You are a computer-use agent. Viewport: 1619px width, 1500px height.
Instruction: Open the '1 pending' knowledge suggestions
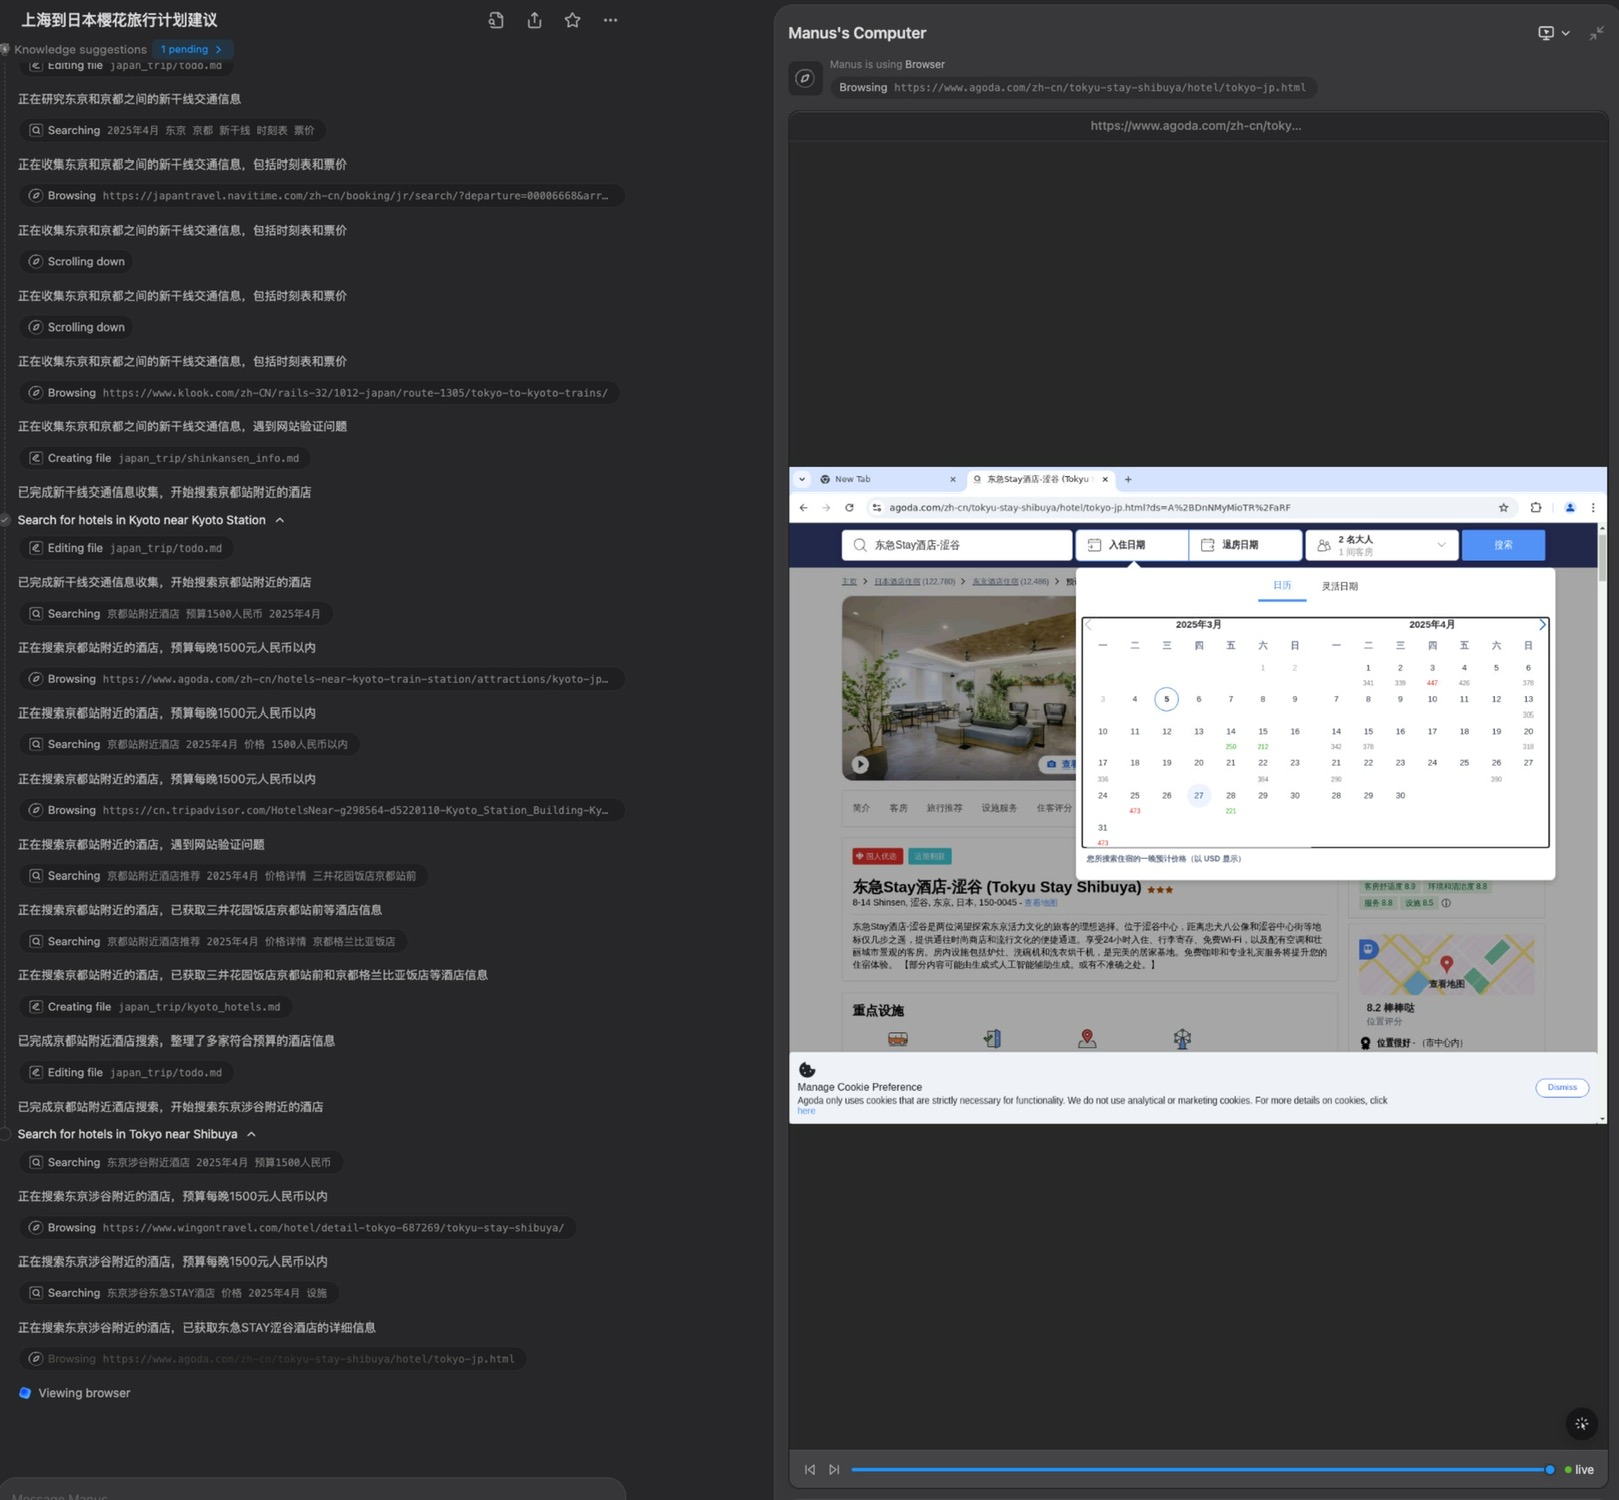pos(191,49)
